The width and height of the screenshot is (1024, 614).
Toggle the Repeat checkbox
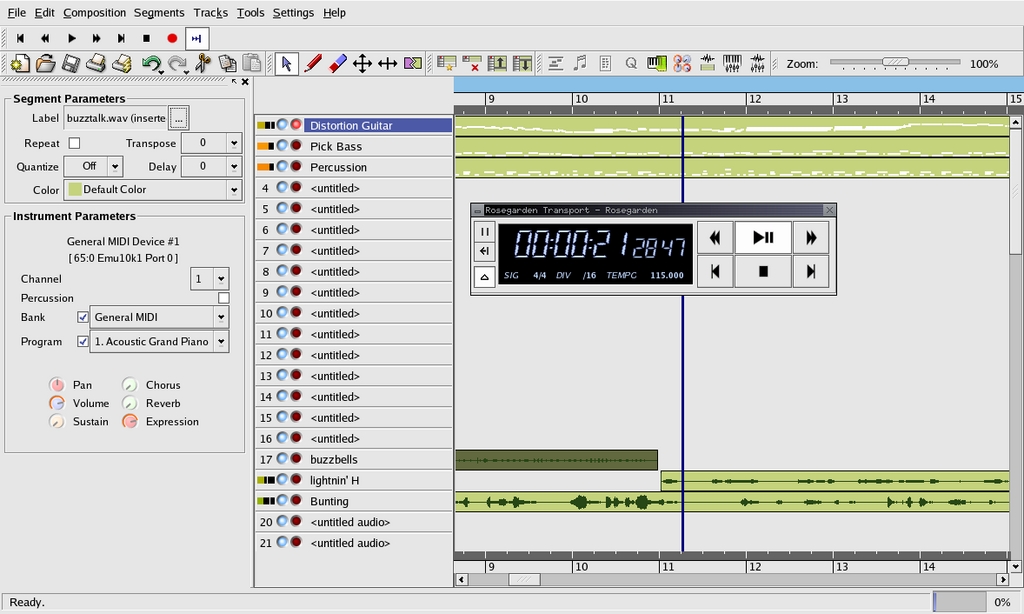[x=74, y=143]
